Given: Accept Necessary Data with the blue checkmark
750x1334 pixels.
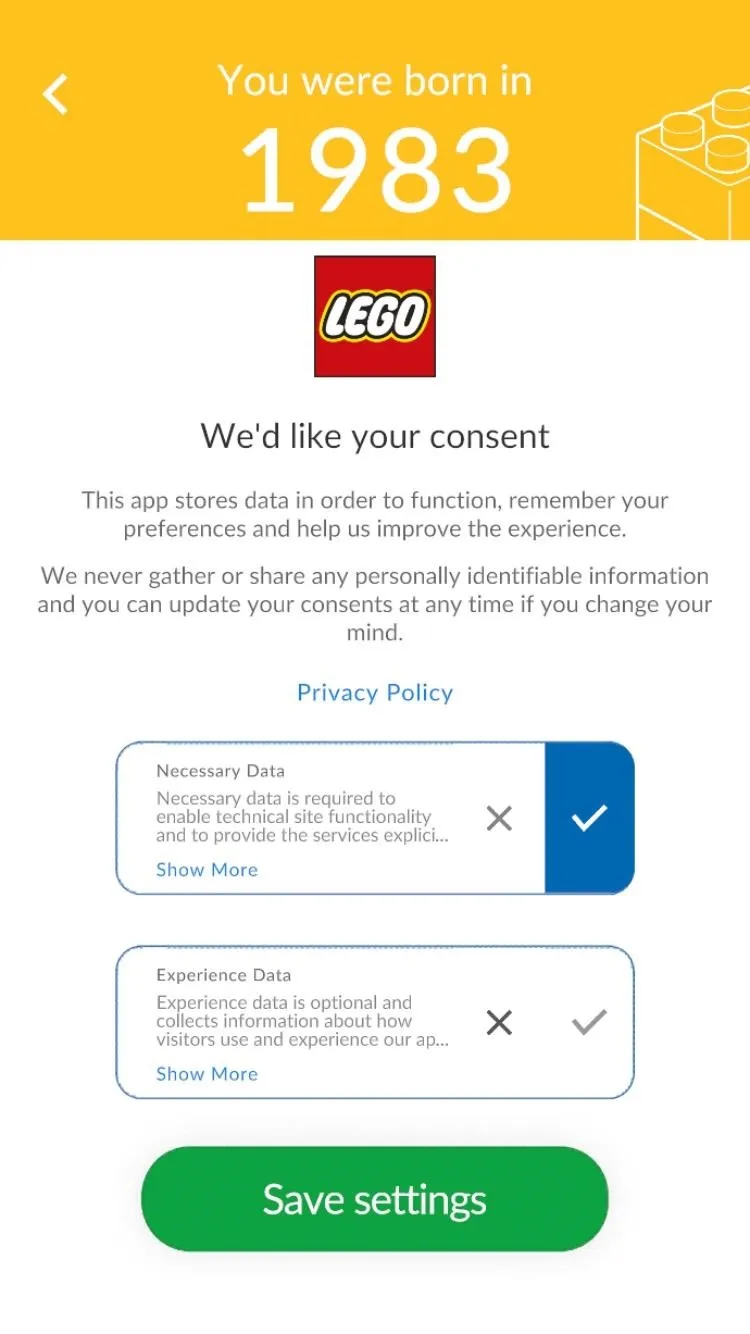Looking at the screenshot, I should (x=590, y=818).
